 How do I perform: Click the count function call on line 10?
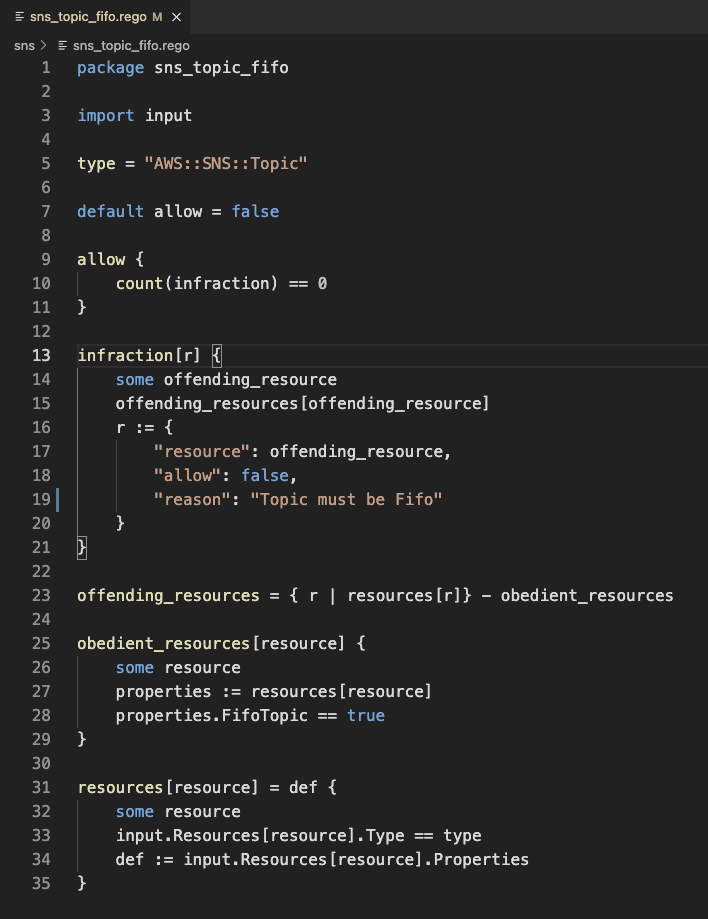click(139, 283)
